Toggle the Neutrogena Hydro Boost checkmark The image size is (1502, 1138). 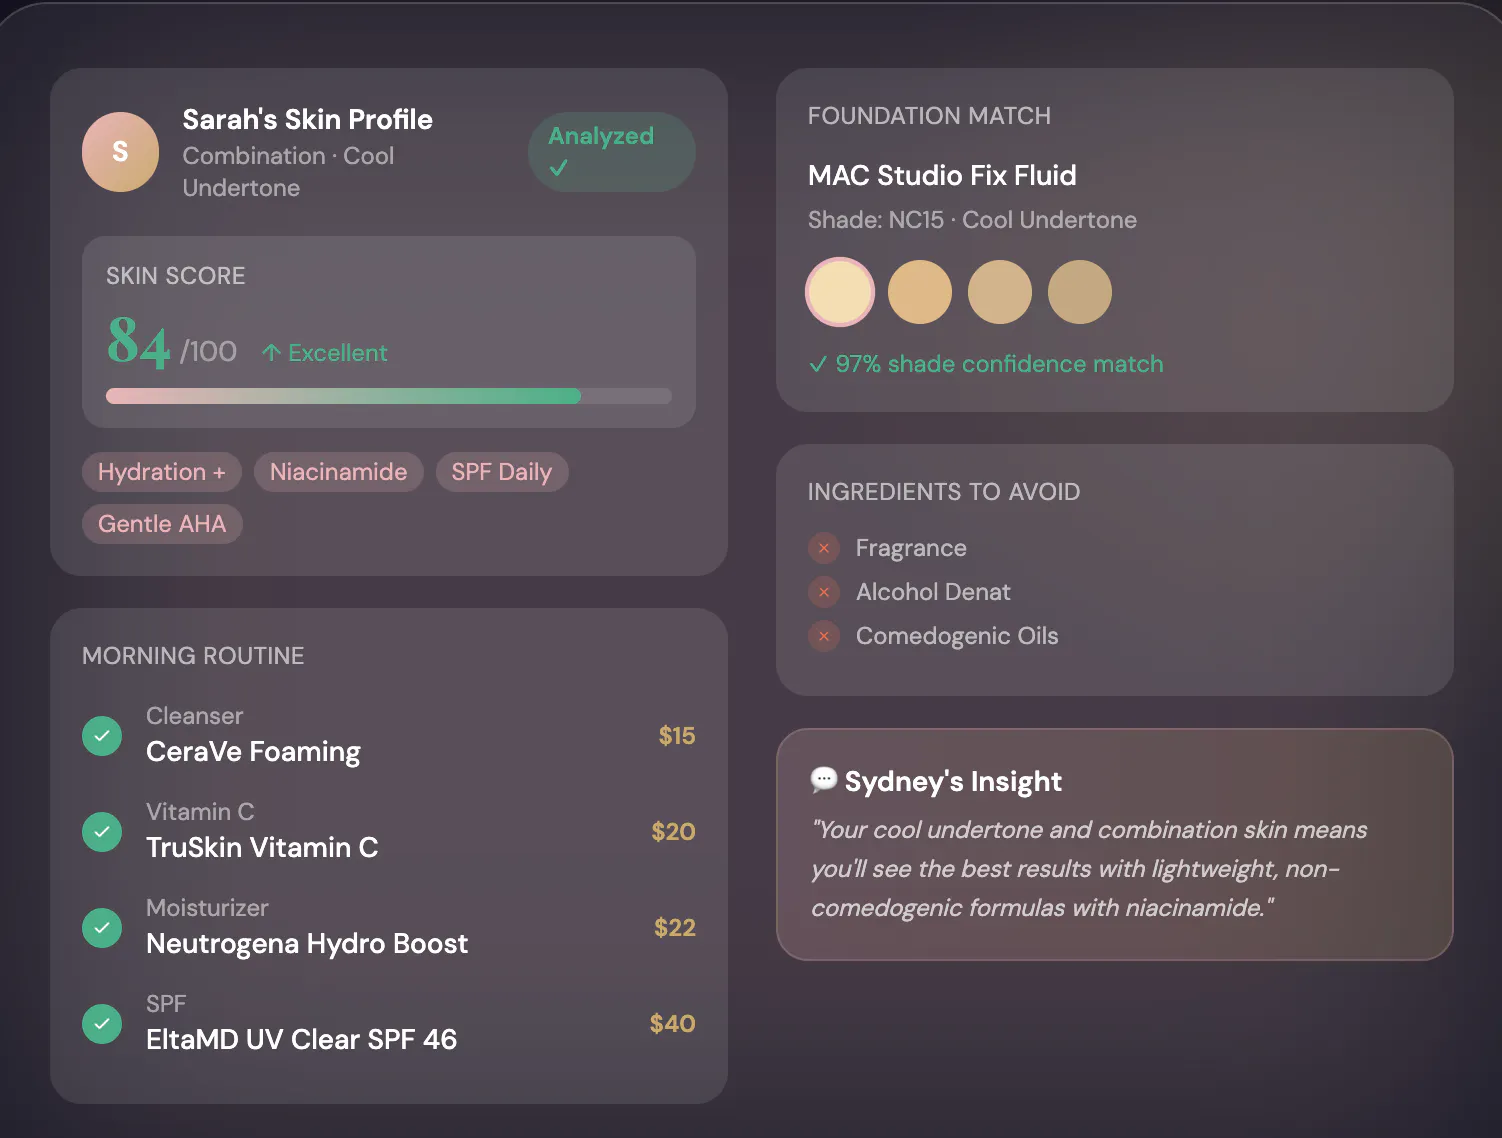coord(102,928)
